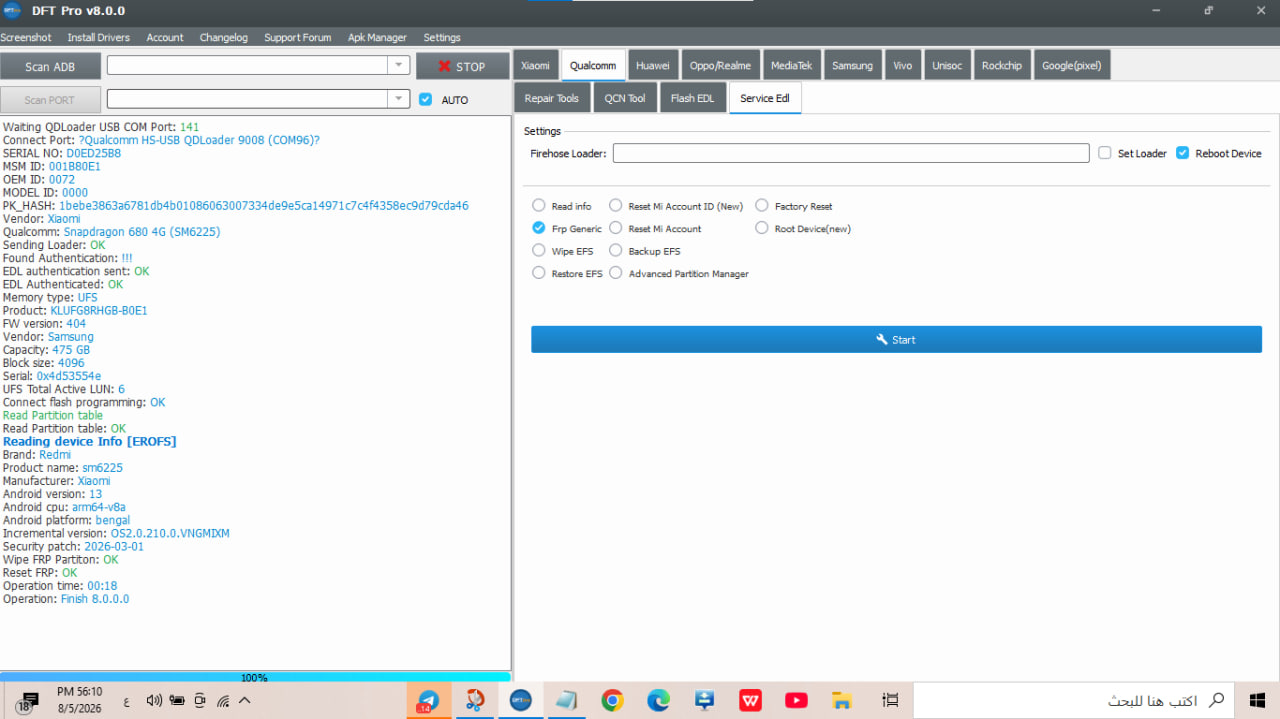Open WPS Office from the taskbar

click(750, 701)
